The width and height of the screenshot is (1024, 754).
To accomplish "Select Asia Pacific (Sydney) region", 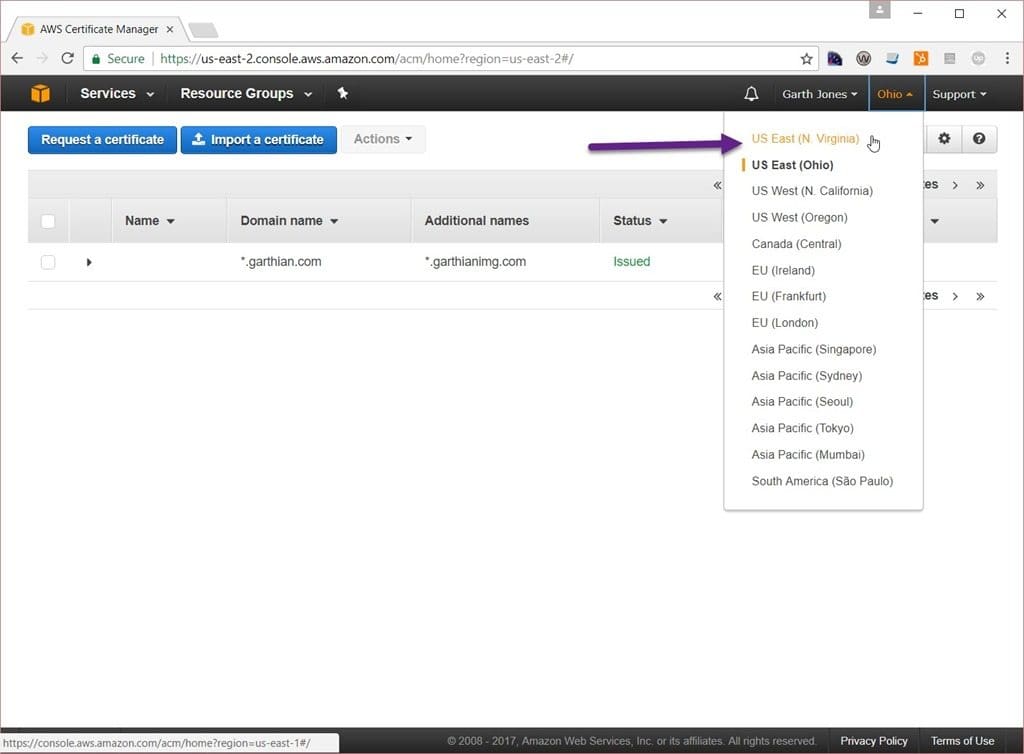I will click(807, 375).
